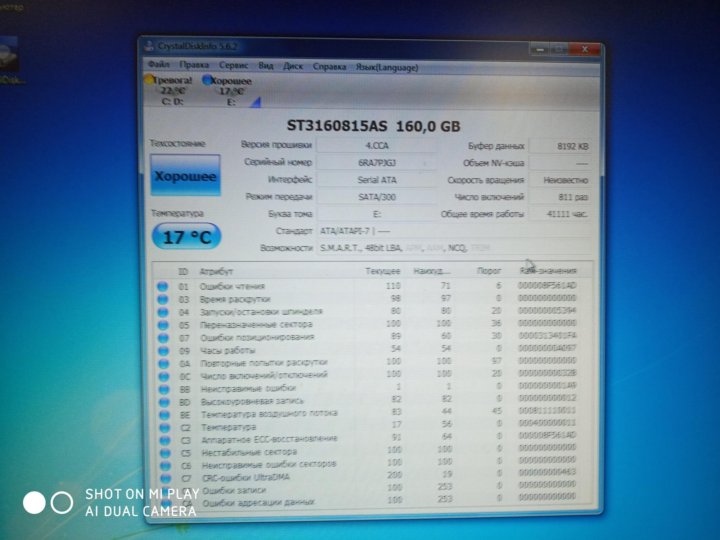
Task: Click status icon for 'Температура' C2 row
Action: pyautogui.click(x=162, y=427)
